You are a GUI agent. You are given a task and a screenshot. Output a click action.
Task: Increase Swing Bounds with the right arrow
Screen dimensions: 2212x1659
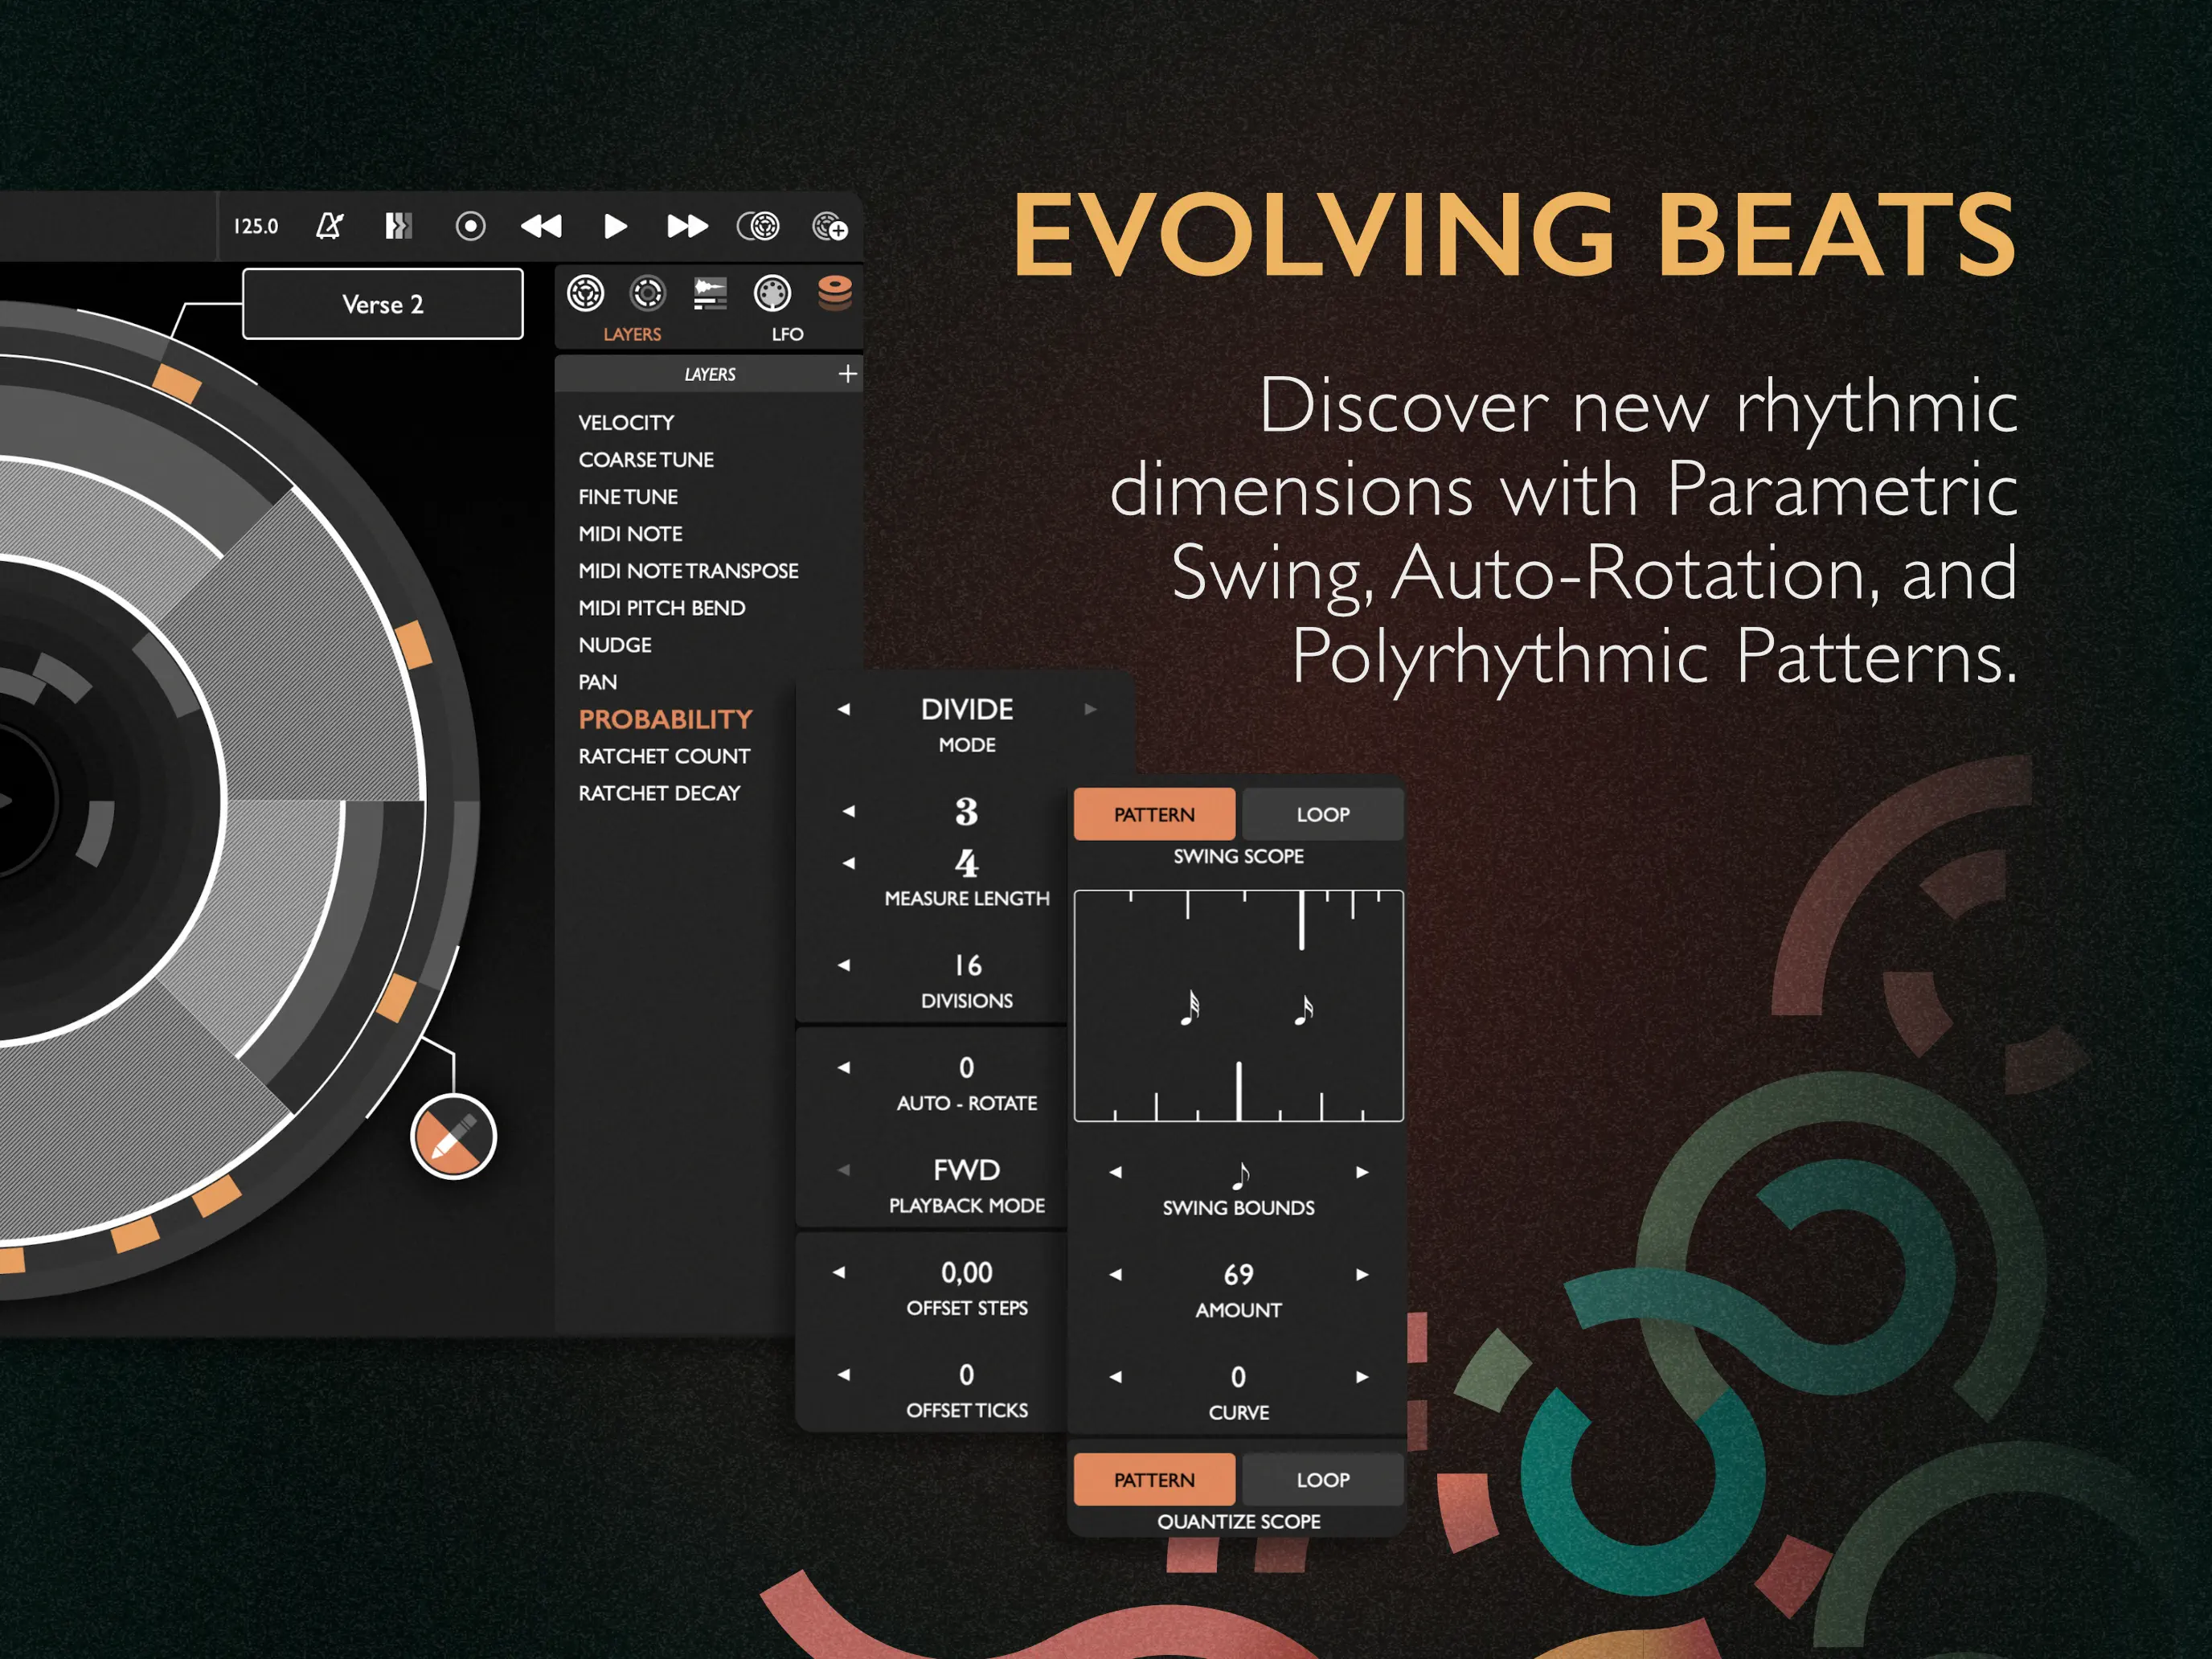tap(1362, 1174)
